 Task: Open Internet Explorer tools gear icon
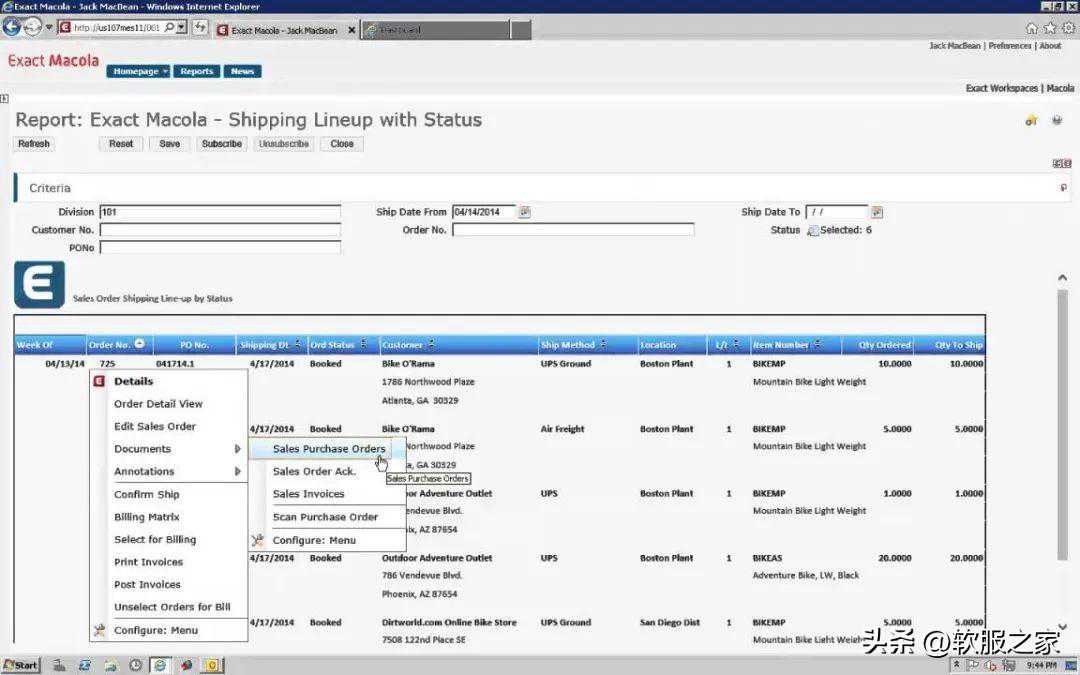(1067, 28)
